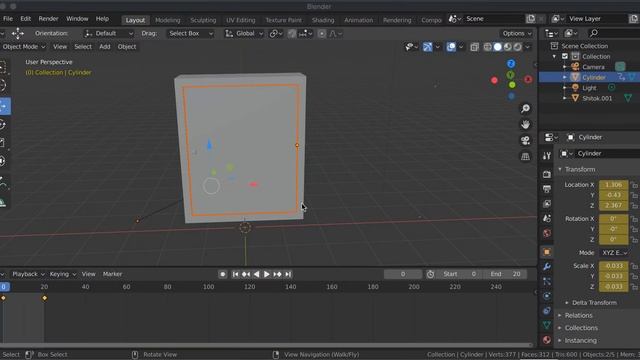Viewport: 640px width, 360px height.
Task: Click the outliner search magnifier
Action: coord(594,33)
